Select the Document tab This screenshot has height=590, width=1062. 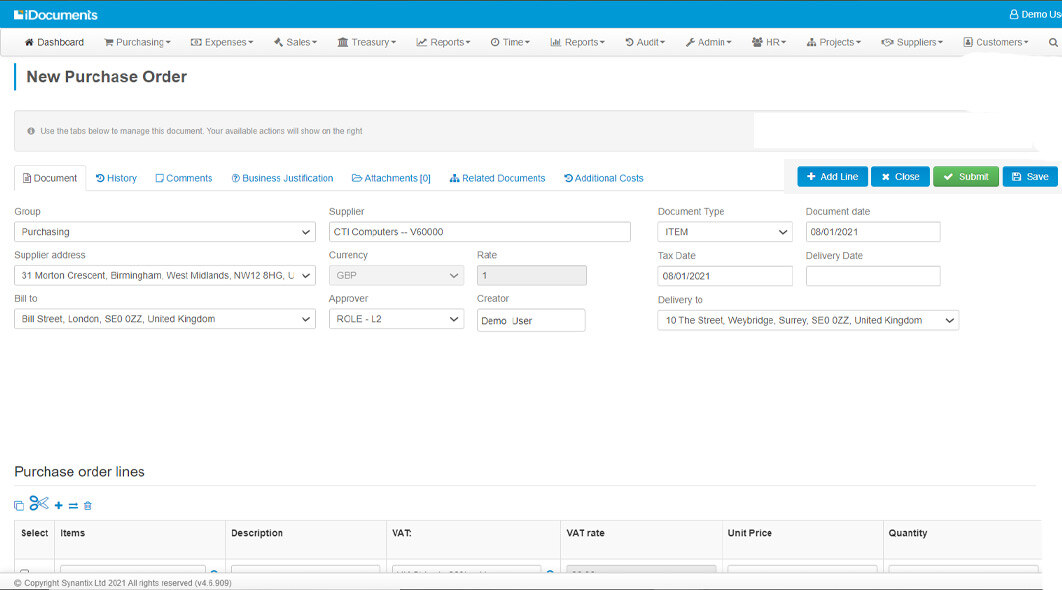coord(50,178)
